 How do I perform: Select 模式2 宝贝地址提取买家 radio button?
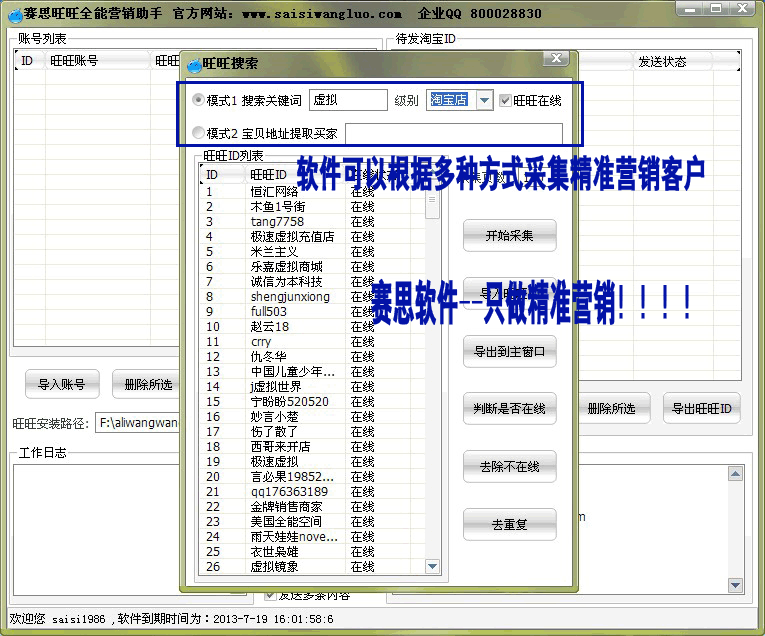click(x=198, y=133)
